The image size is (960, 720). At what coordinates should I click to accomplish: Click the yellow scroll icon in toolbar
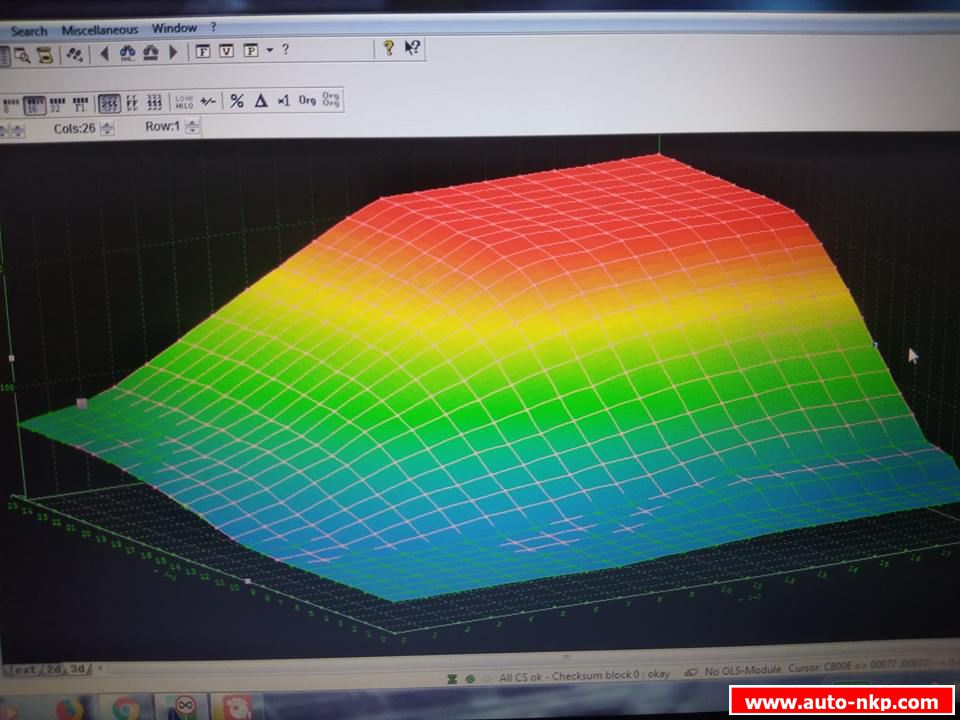point(45,55)
